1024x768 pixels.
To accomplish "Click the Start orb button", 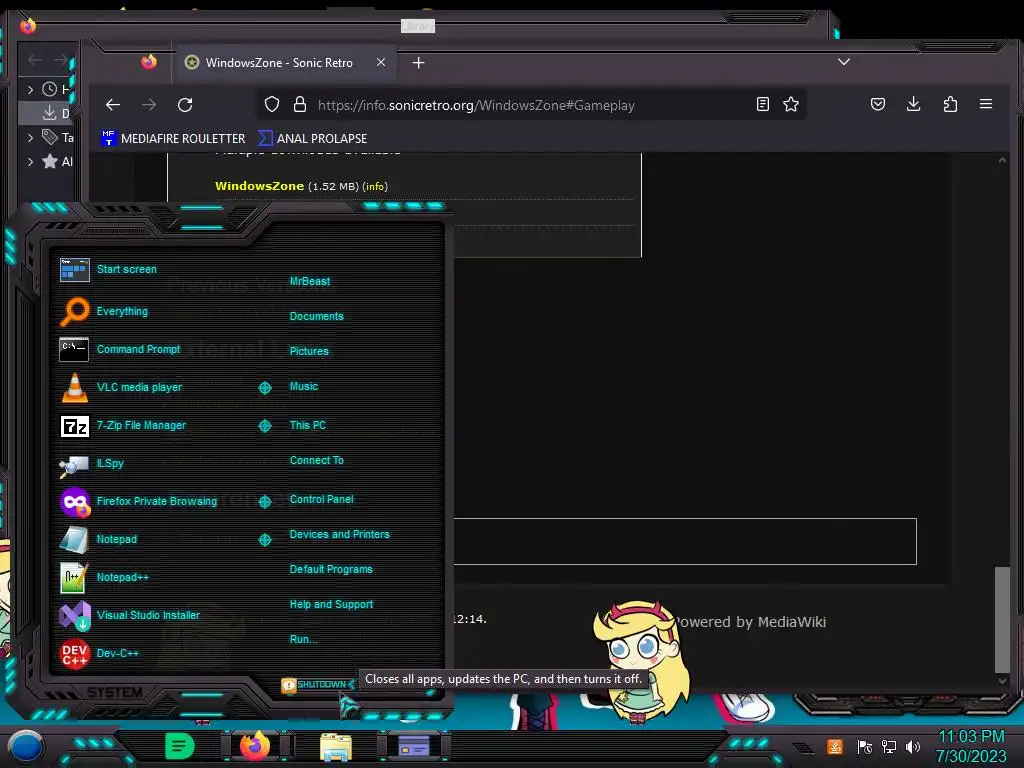I will click(x=26, y=747).
